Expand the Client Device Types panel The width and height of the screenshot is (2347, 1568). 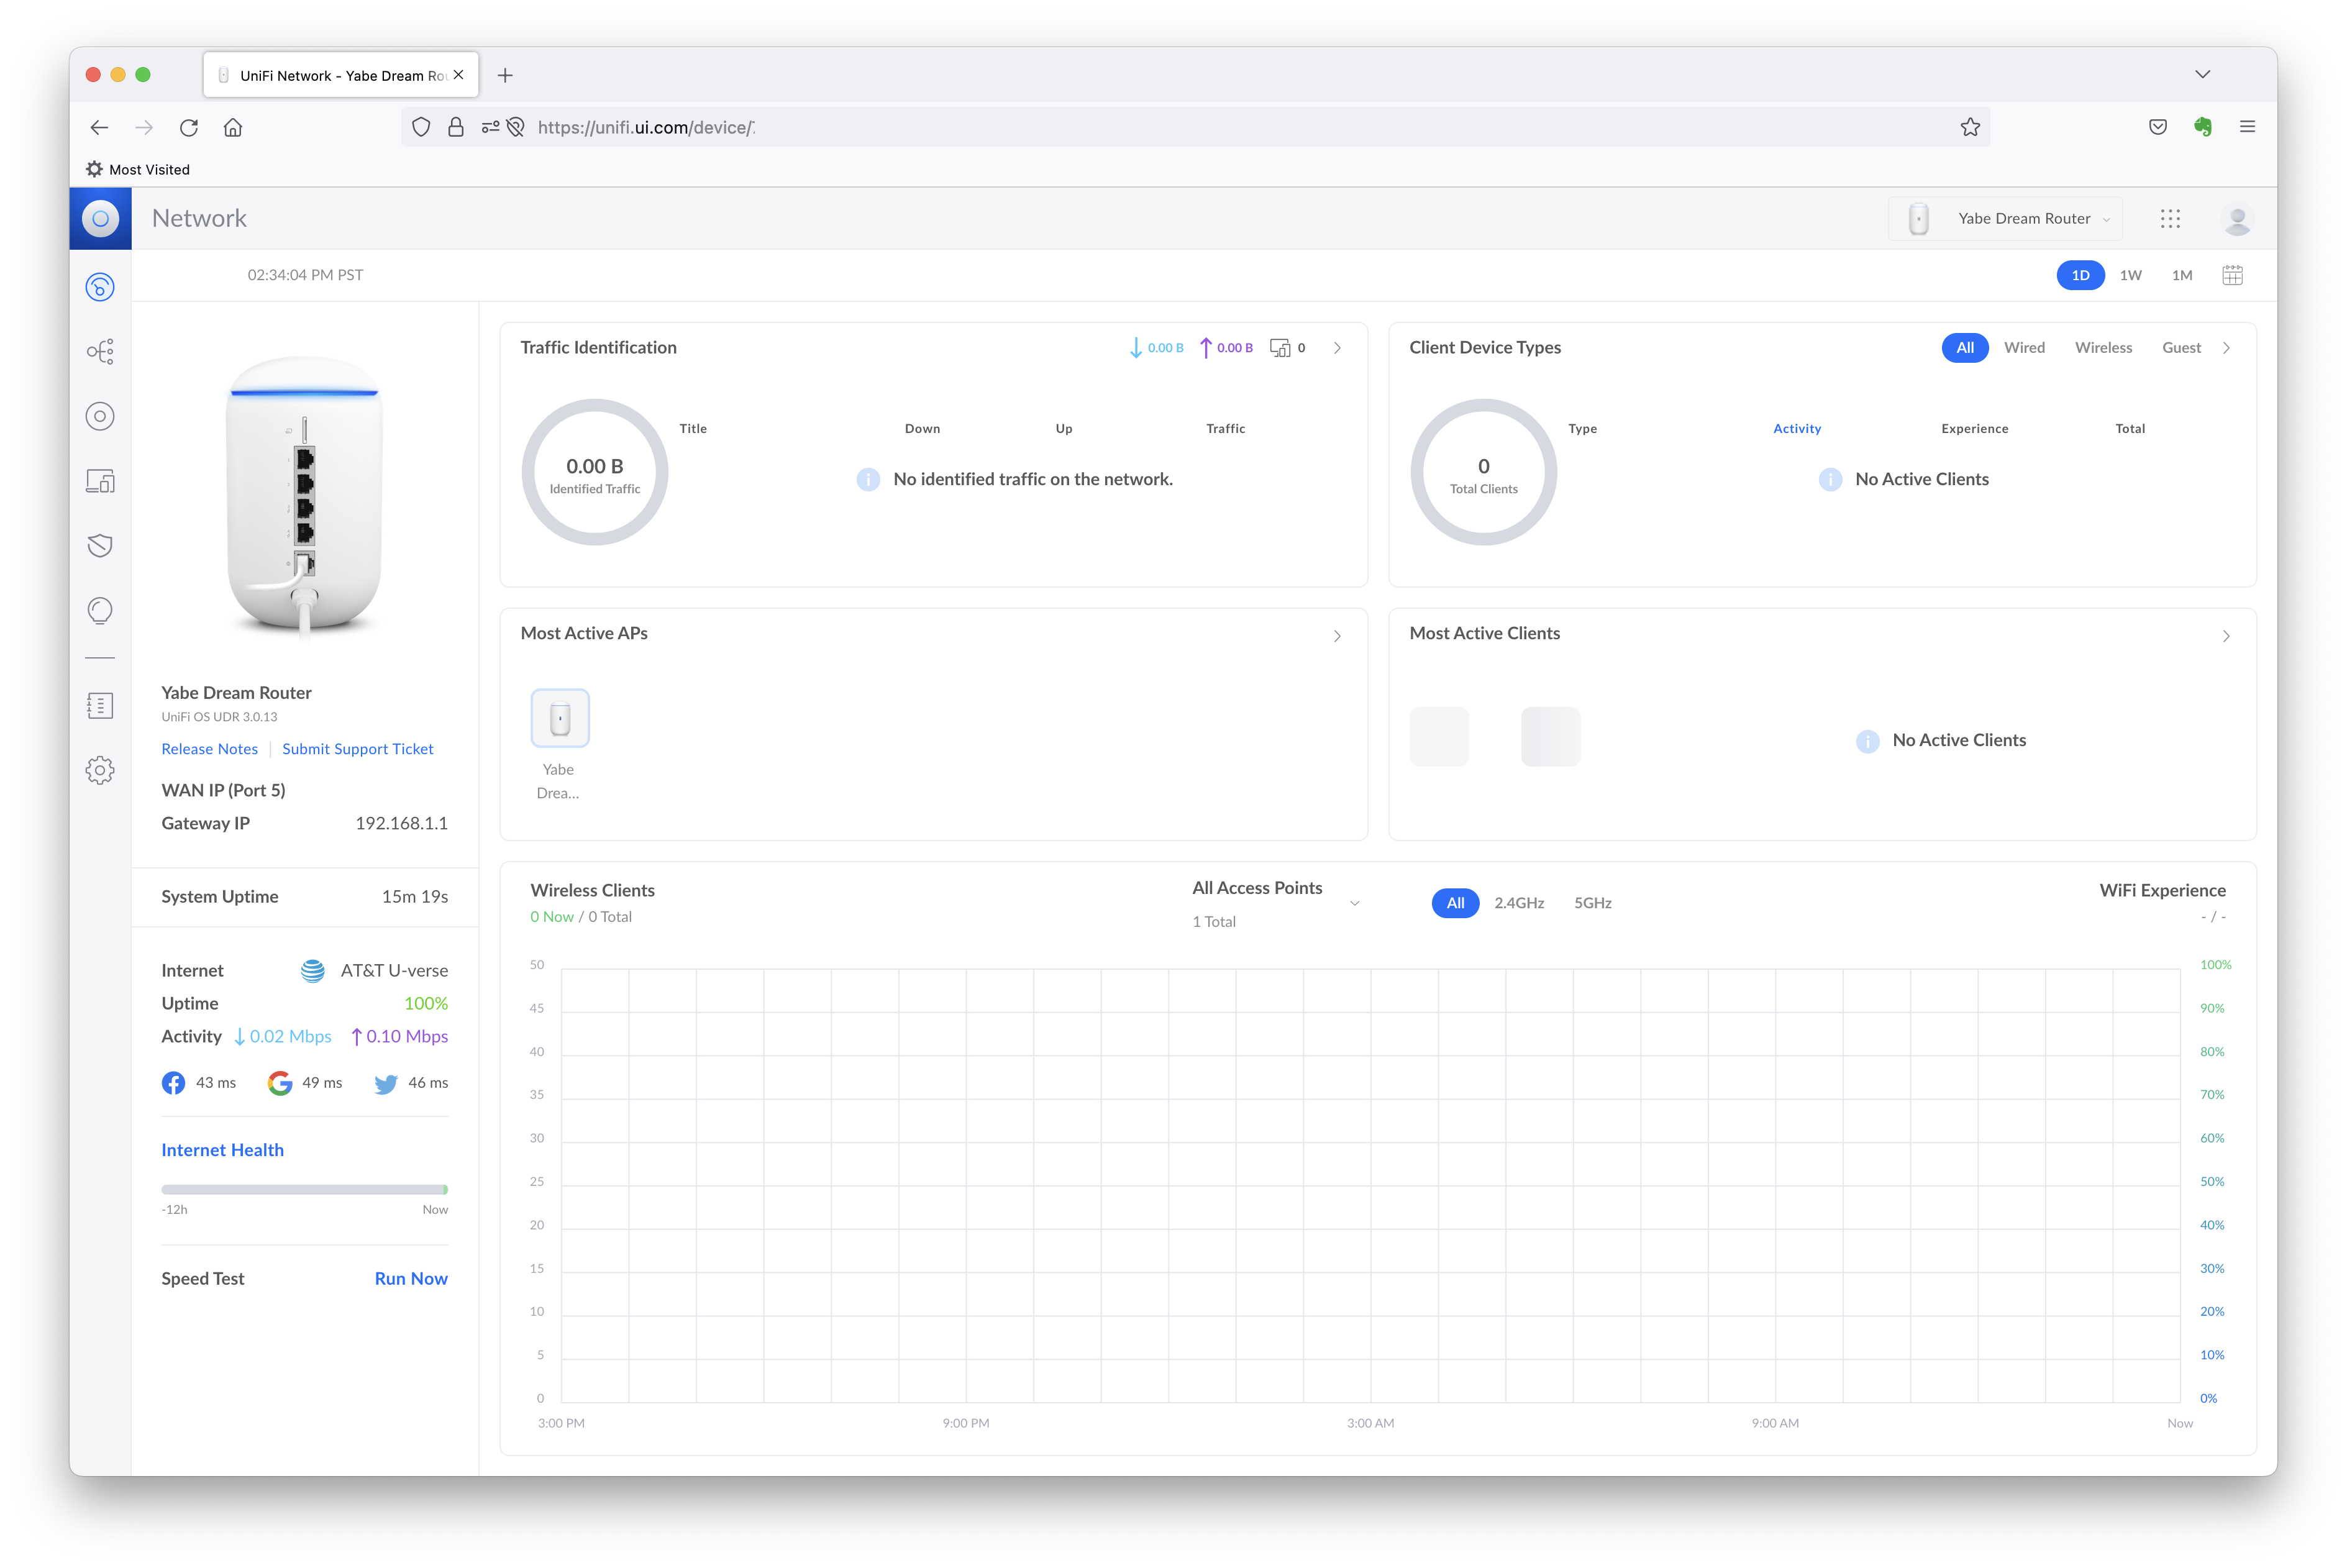(2226, 348)
